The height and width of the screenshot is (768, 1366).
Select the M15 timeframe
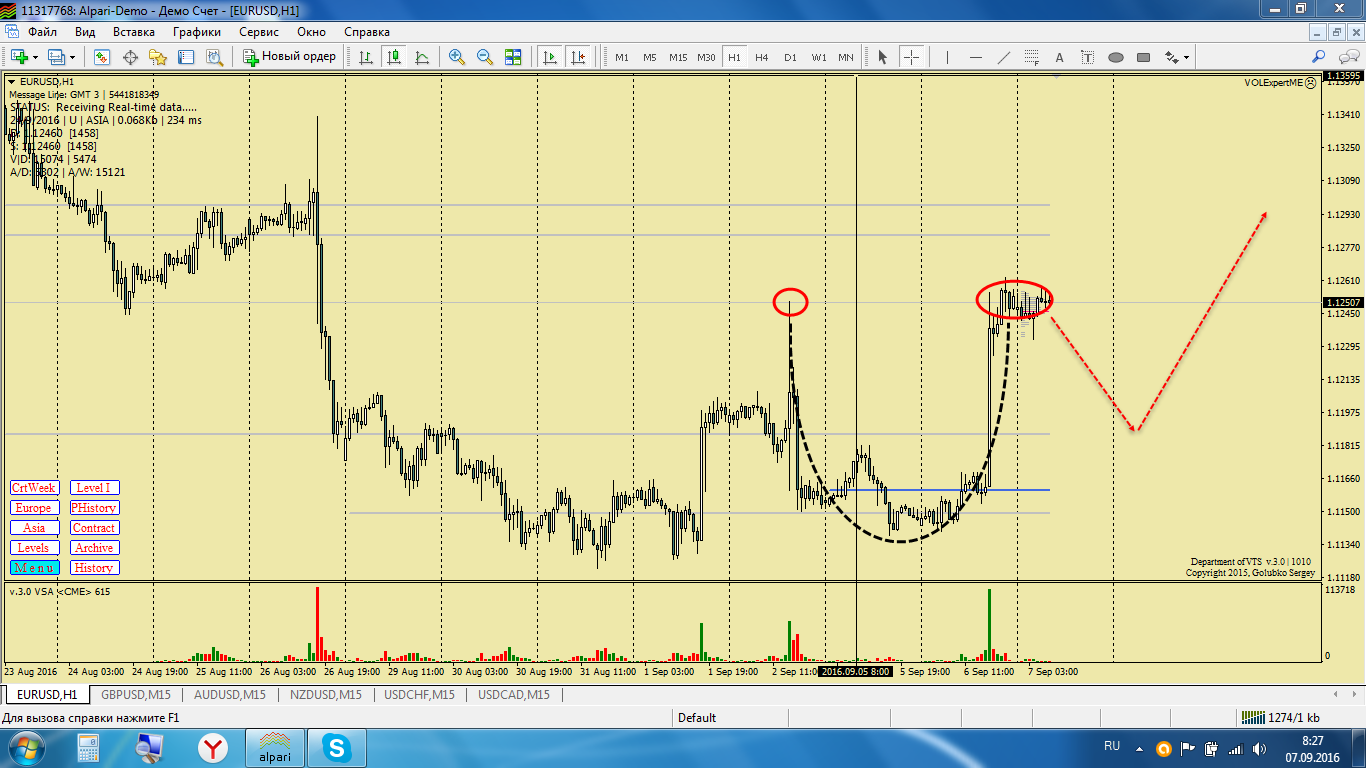pyautogui.click(x=678, y=57)
